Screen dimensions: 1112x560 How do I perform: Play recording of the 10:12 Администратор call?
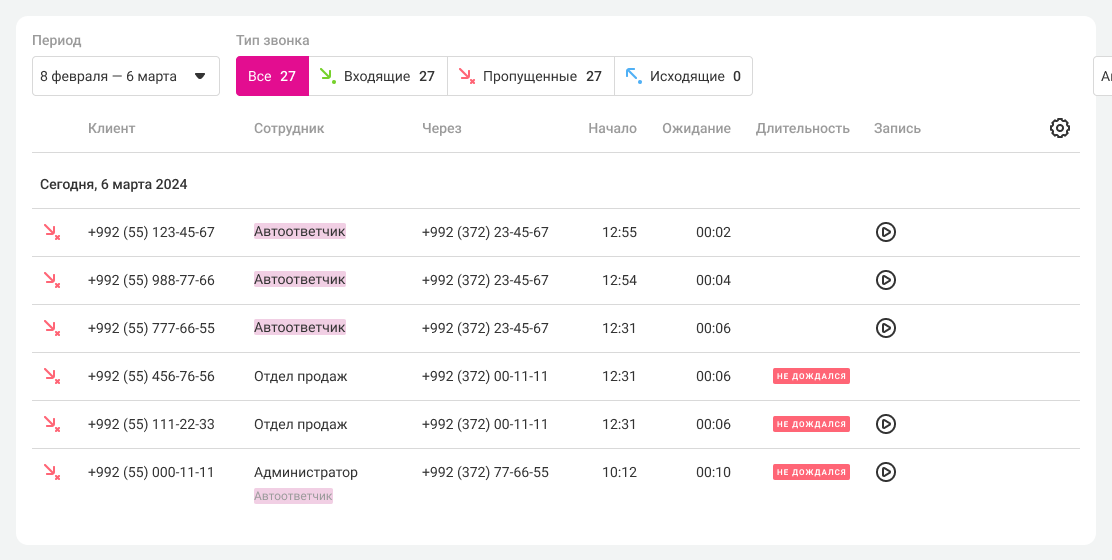pyautogui.click(x=885, y=472)
